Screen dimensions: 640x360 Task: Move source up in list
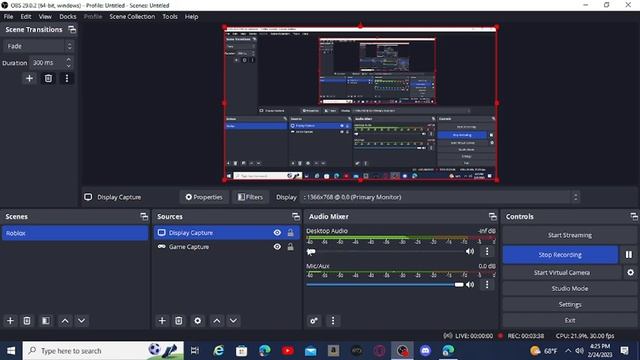(x=217, y=321)
